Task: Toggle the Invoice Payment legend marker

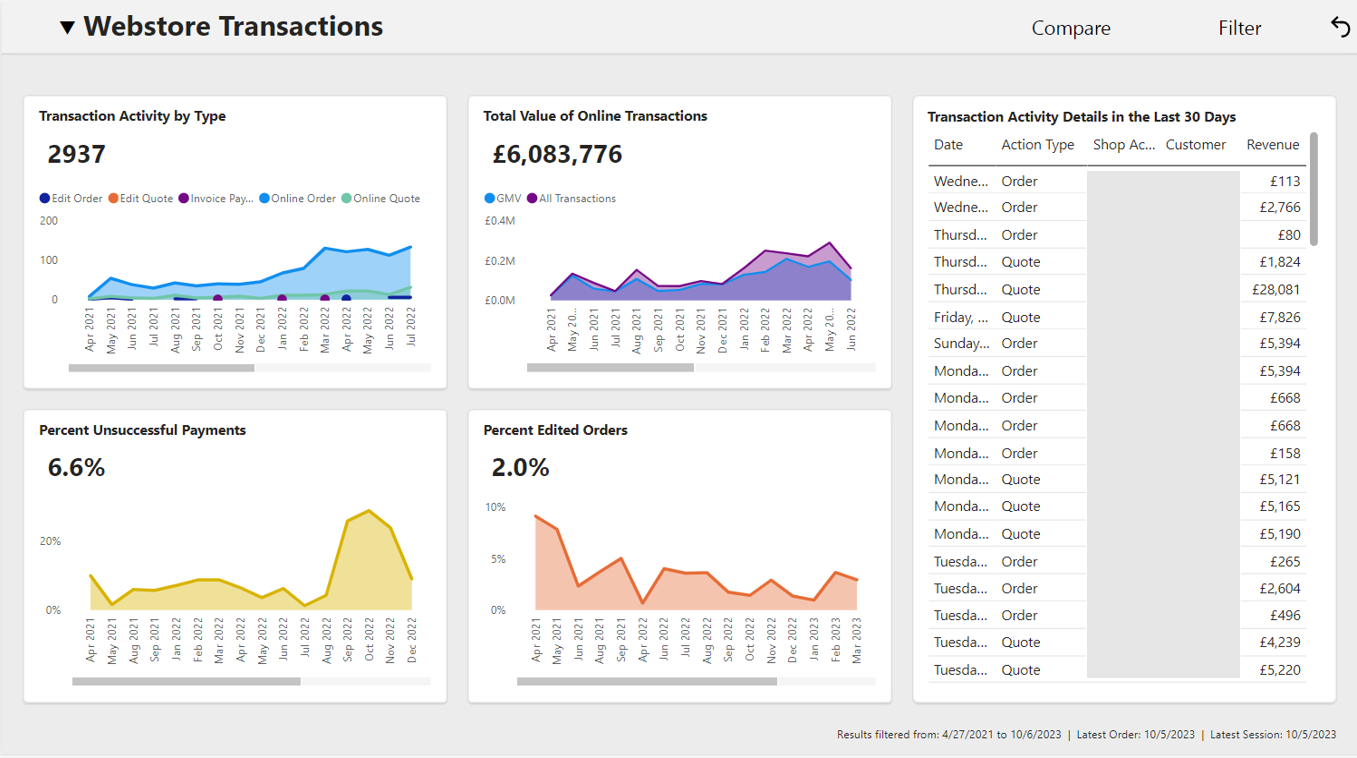Action: tap(183, 198)
